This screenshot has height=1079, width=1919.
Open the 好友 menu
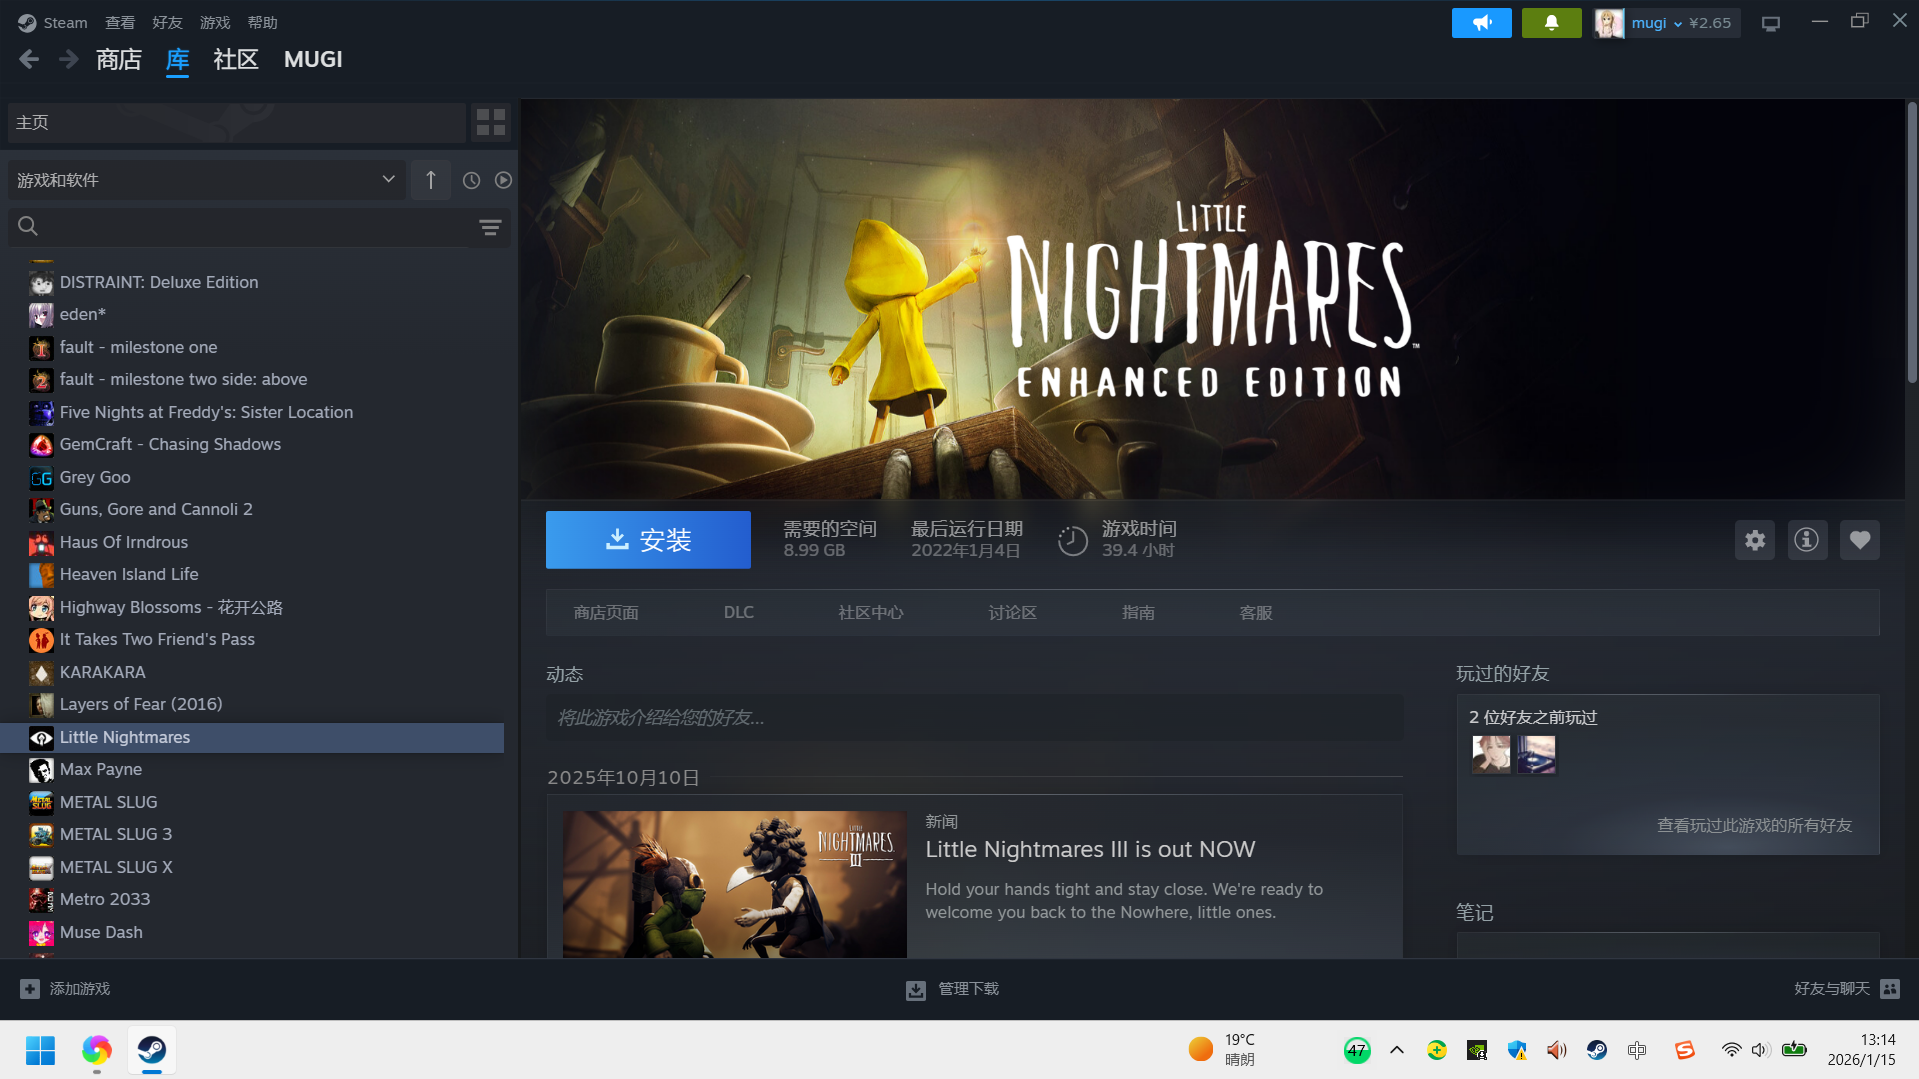[x=167, y=22]
